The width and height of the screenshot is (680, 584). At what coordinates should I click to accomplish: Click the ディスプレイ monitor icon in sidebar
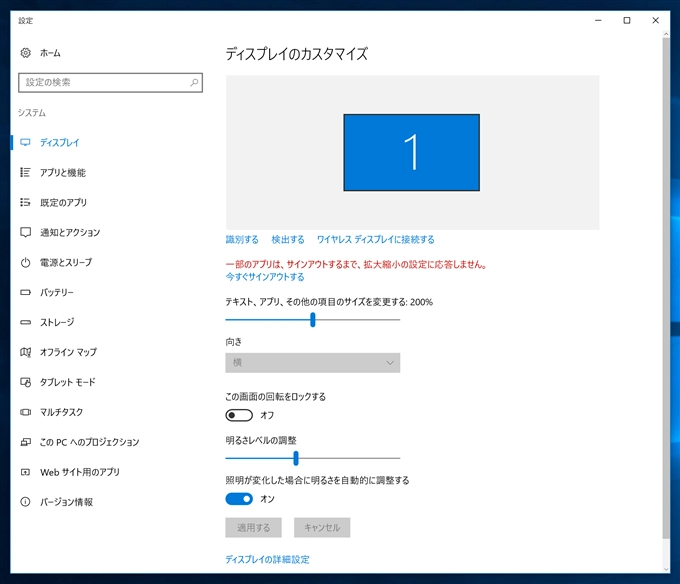(26, 142)
